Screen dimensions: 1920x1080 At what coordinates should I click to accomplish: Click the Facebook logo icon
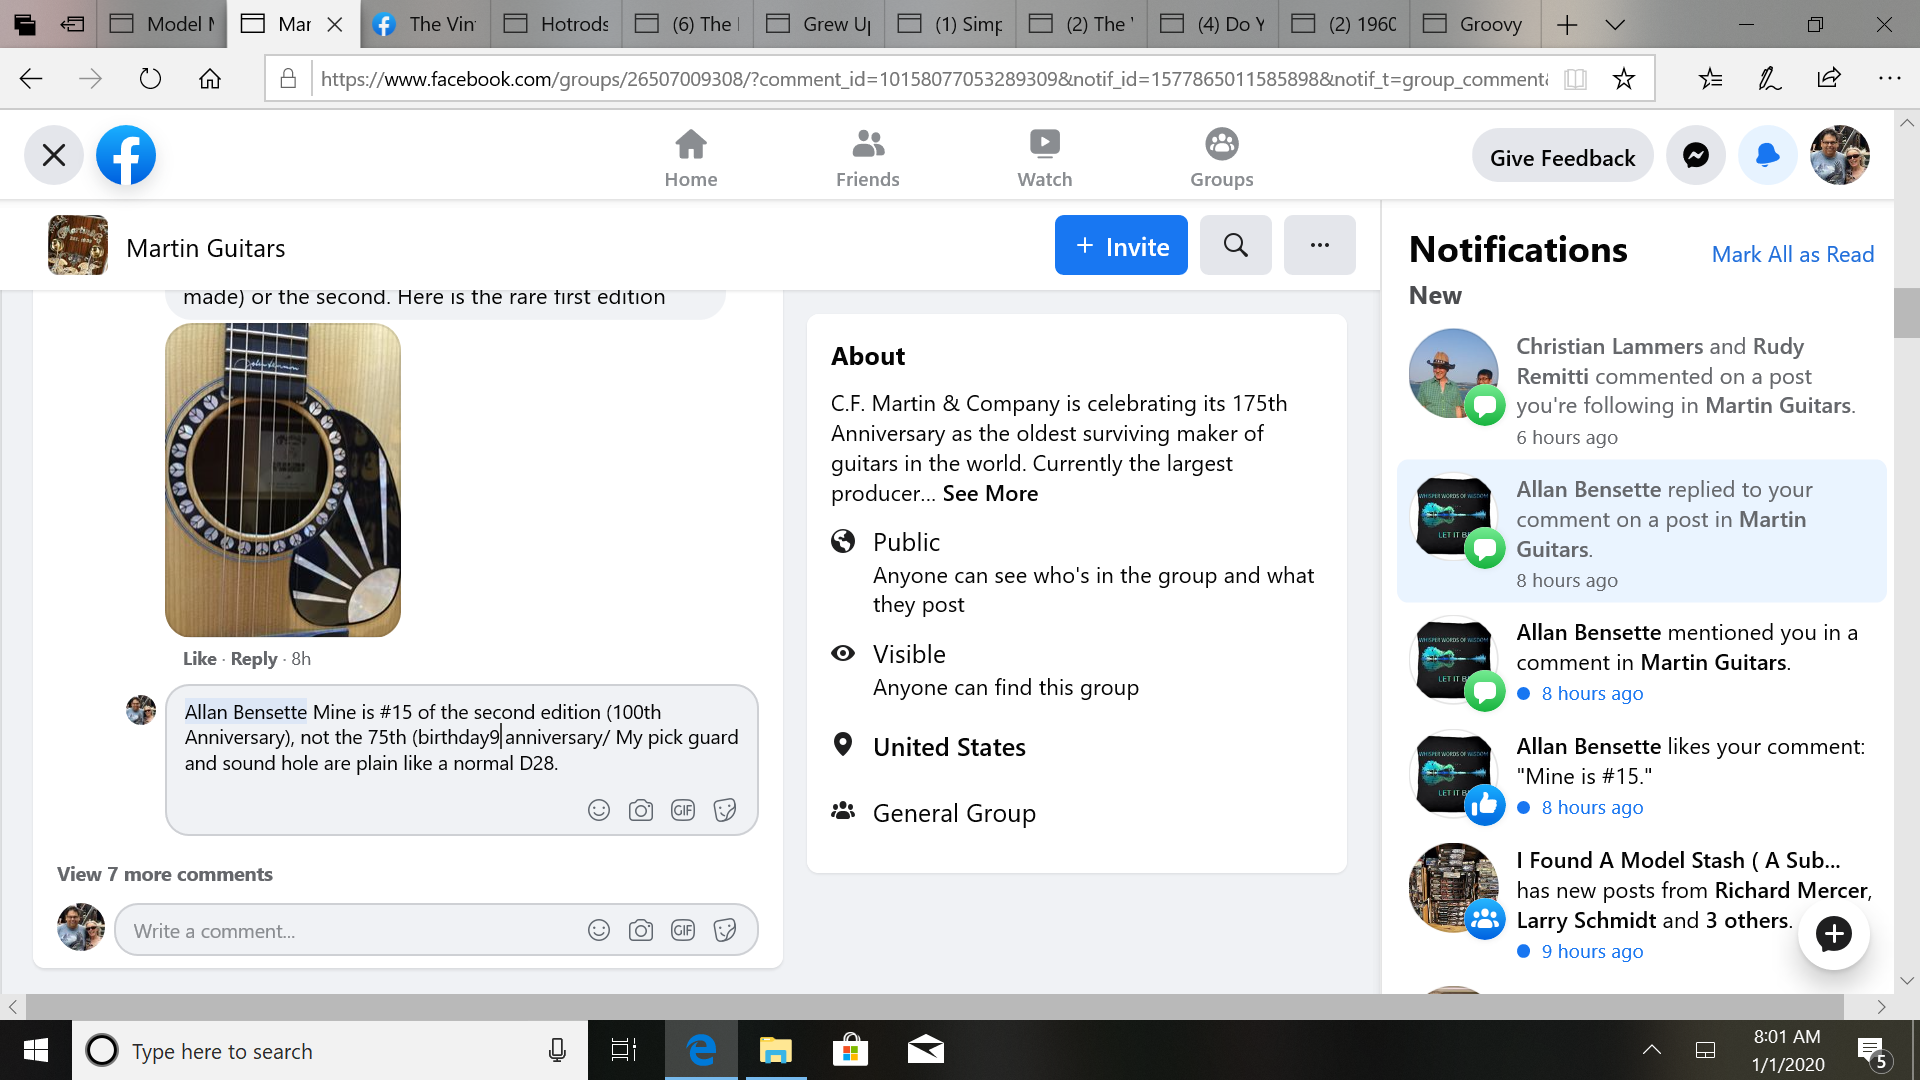pyautogui.click(x=126, y=155)
